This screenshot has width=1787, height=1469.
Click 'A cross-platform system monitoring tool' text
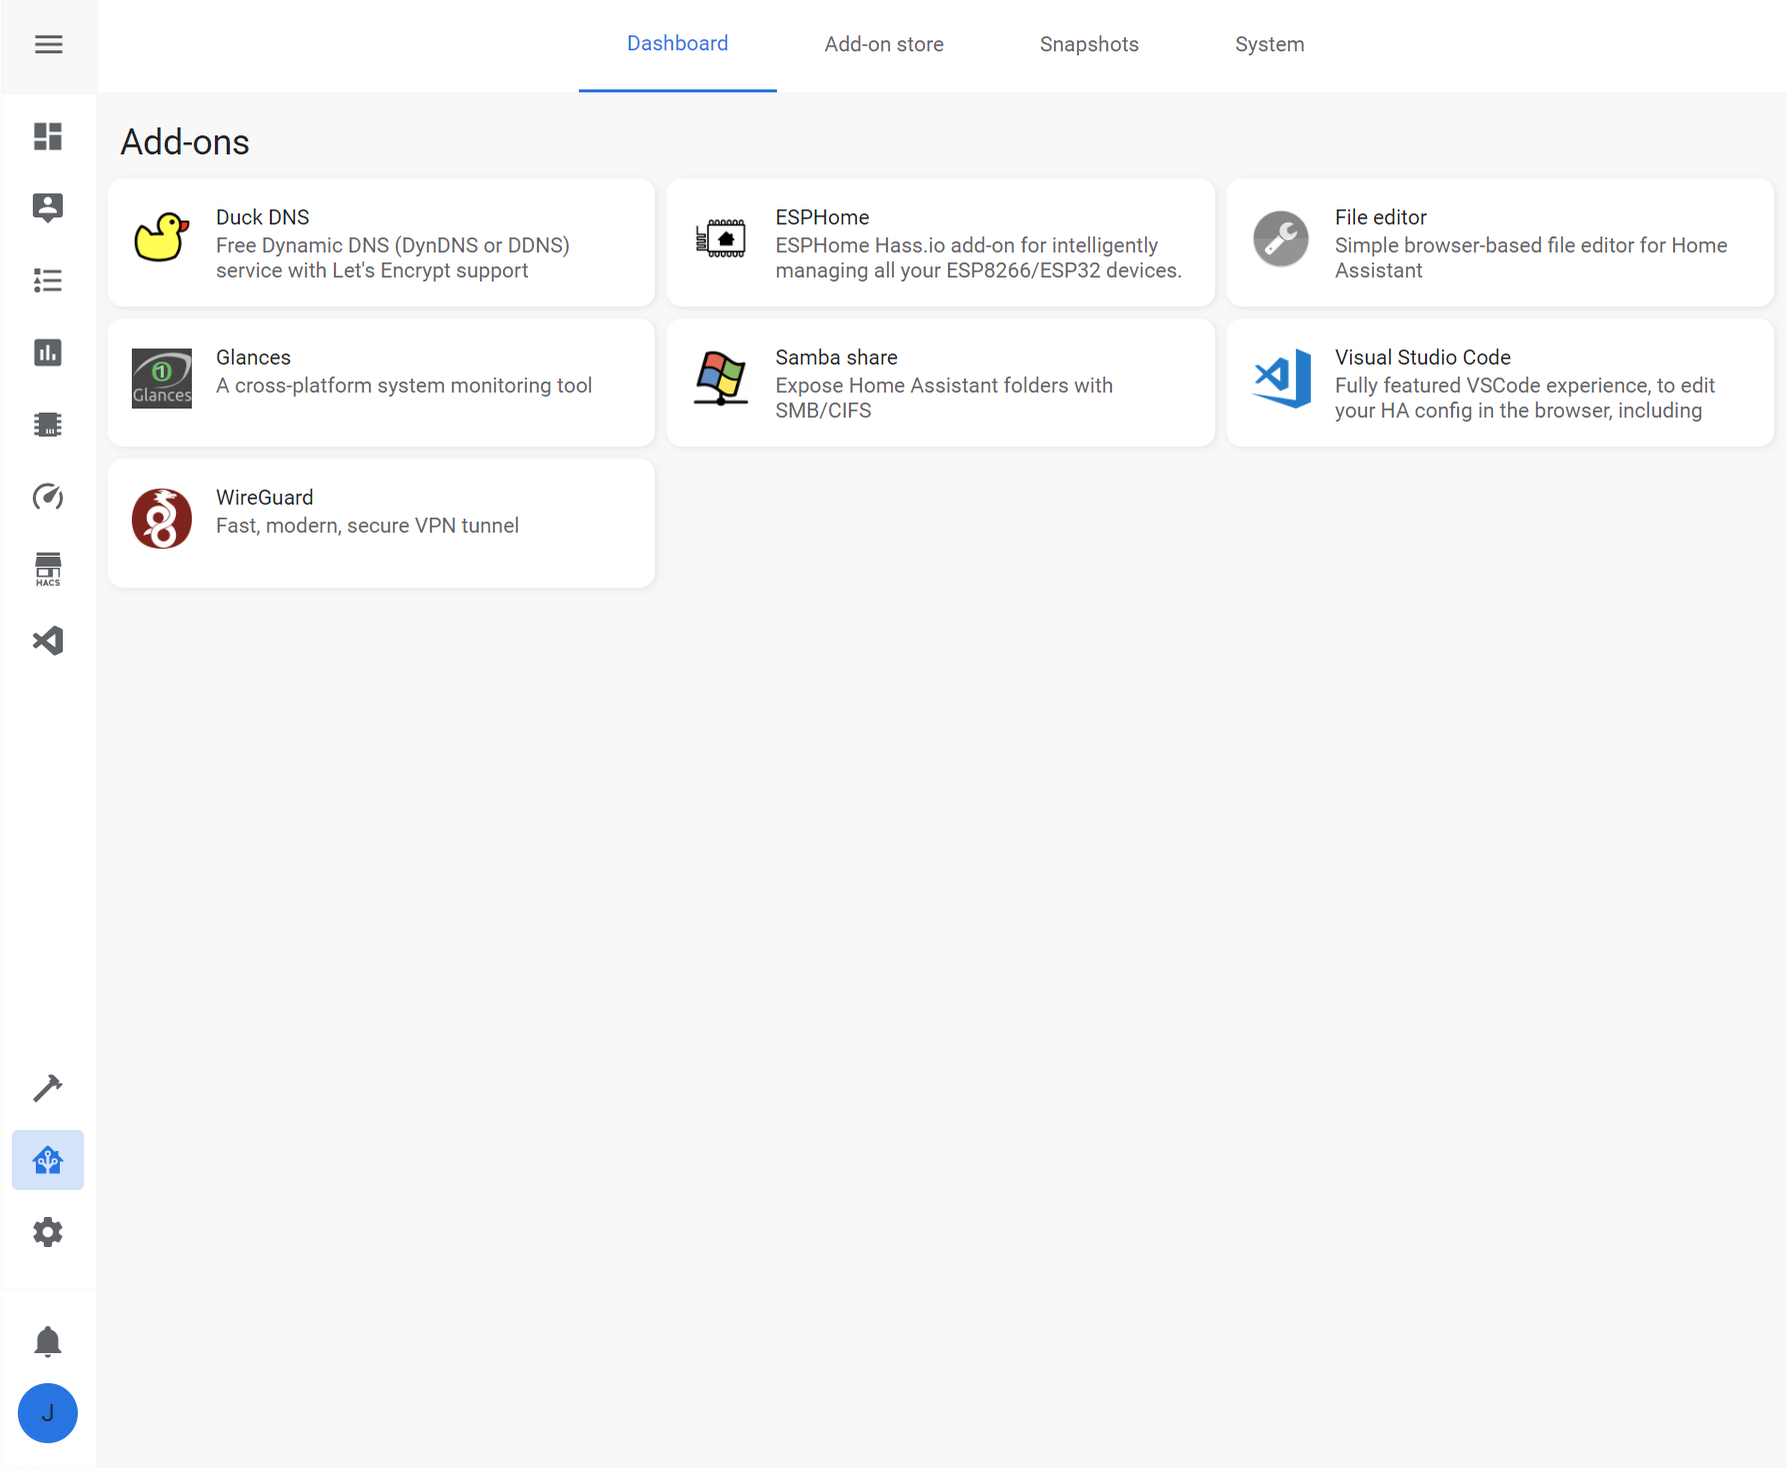pos(404,385)
